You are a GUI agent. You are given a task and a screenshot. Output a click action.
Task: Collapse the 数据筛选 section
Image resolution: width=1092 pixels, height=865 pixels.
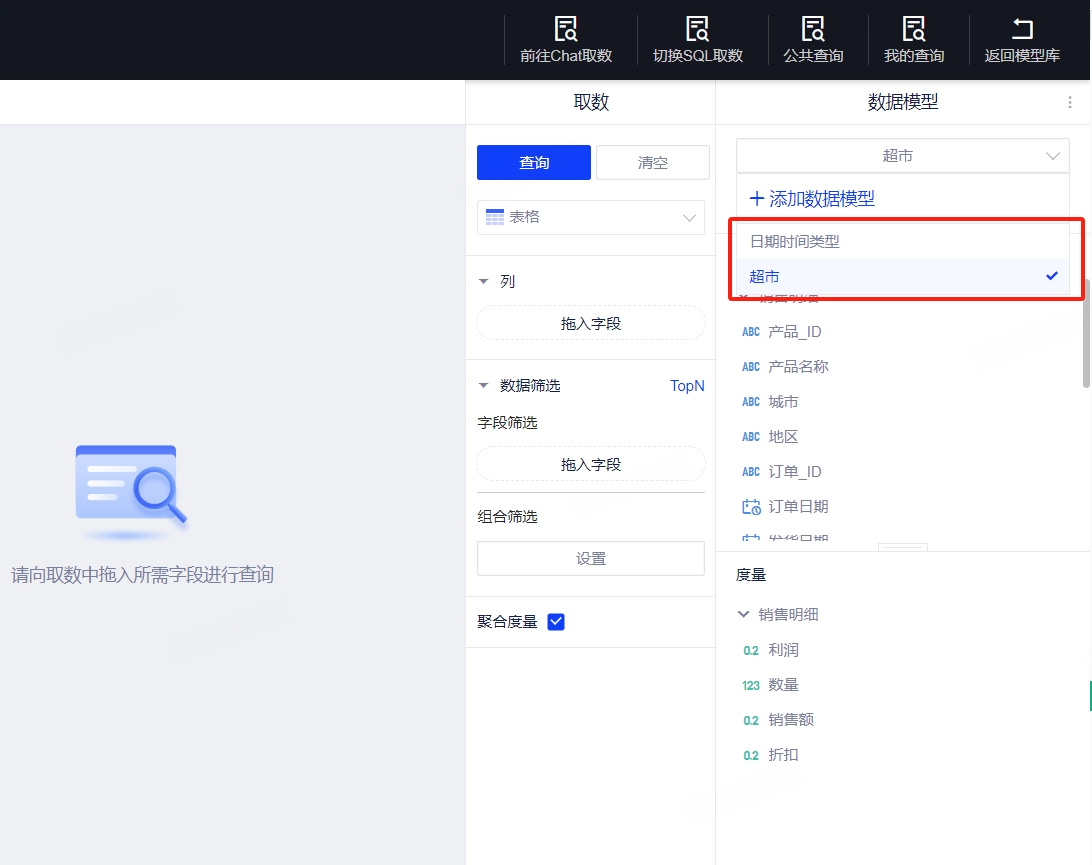click(x=485, y=386)
